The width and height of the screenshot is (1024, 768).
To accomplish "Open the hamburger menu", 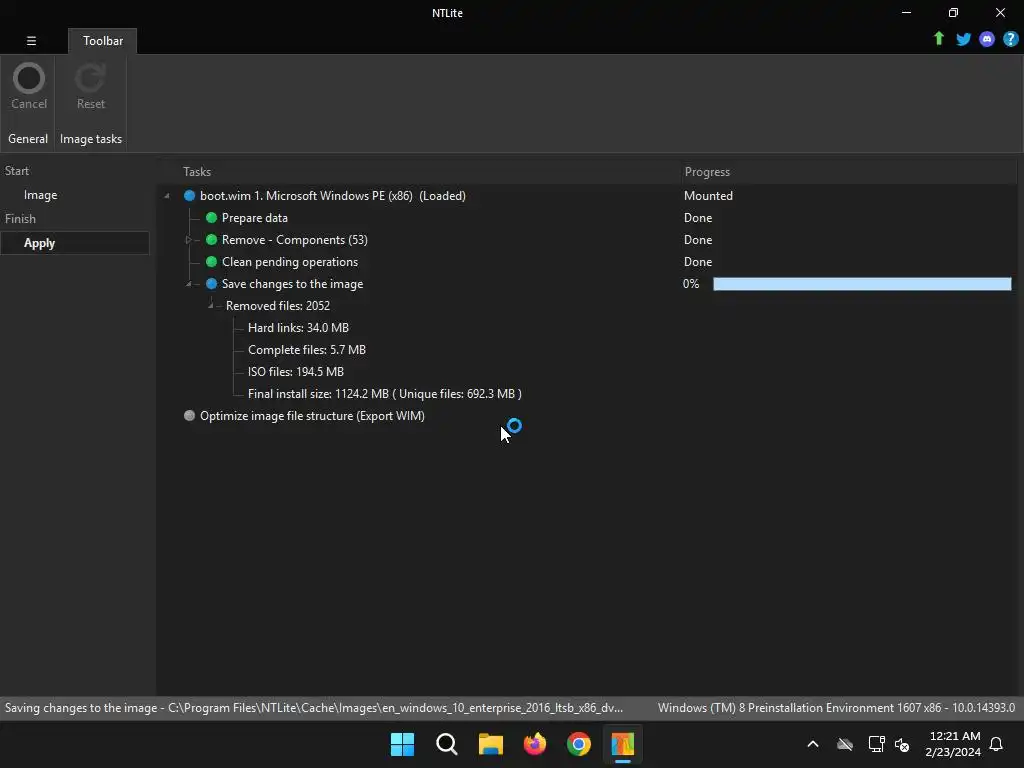I will point(31,40).
